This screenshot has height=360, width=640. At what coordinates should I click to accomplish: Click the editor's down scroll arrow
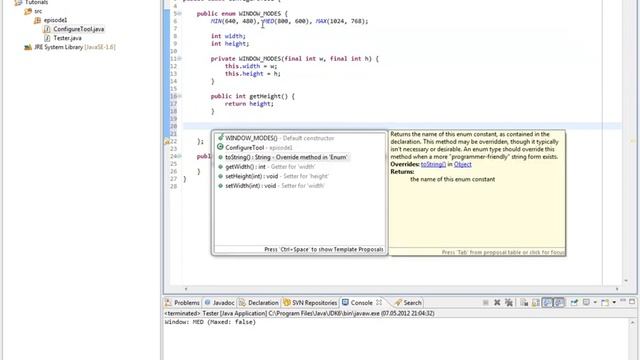point(626,280)
